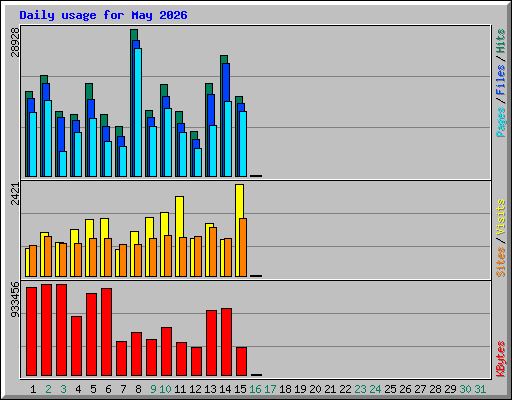512x400 pixels.
Task: Click the green hits bar for day 1
Action: click(x=29, y=95)
